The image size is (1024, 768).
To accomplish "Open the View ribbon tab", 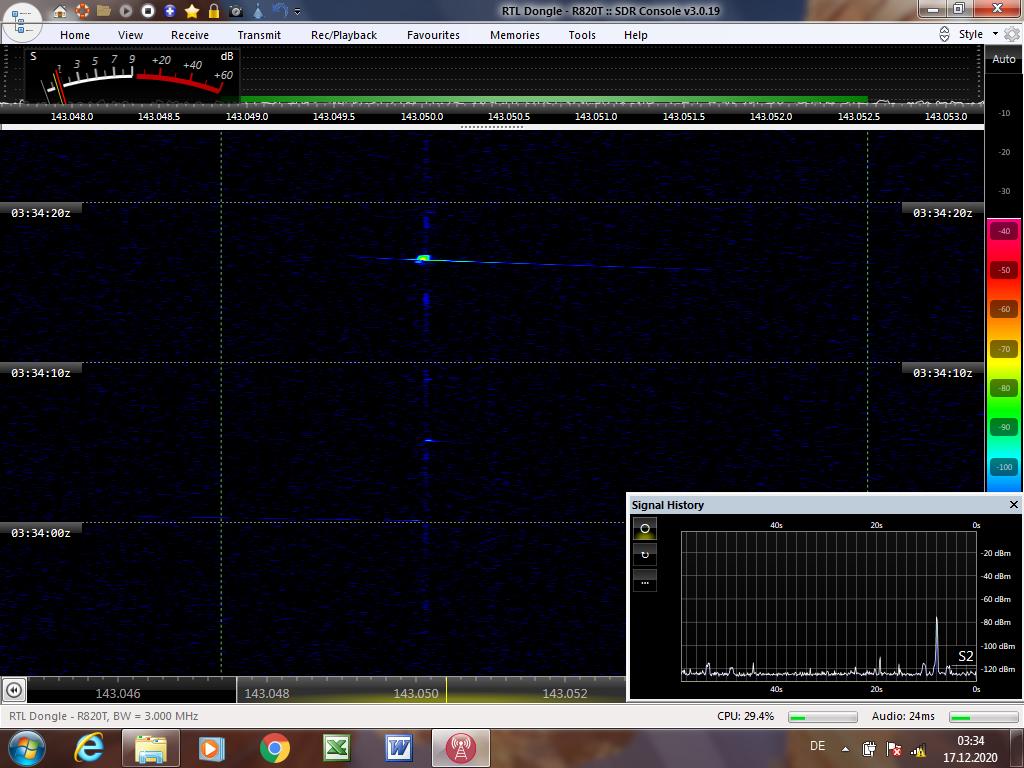I will 130,35.
